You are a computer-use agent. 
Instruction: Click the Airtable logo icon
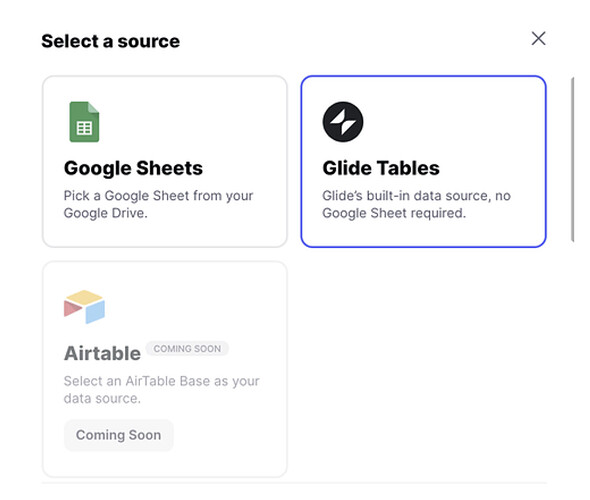click(84, 307)
